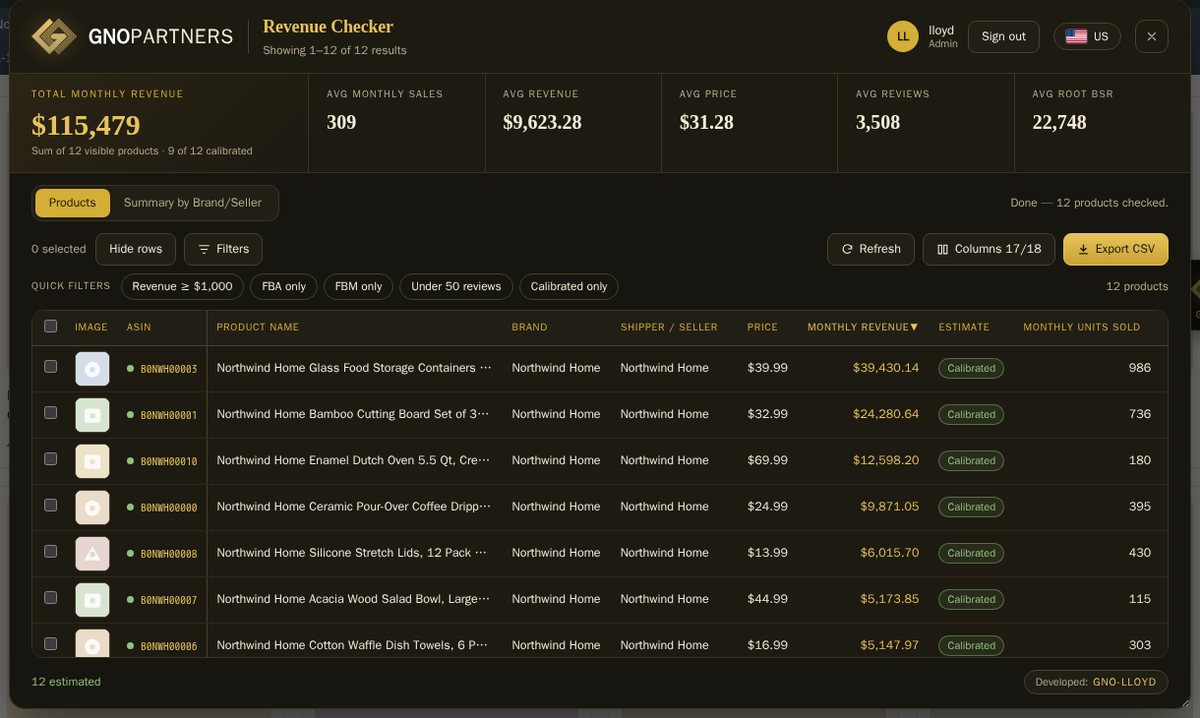The width and height of the screenshot is (1200, 718).
Task: Sort by Monthly Units Sold header
Action: point(1081,327)
